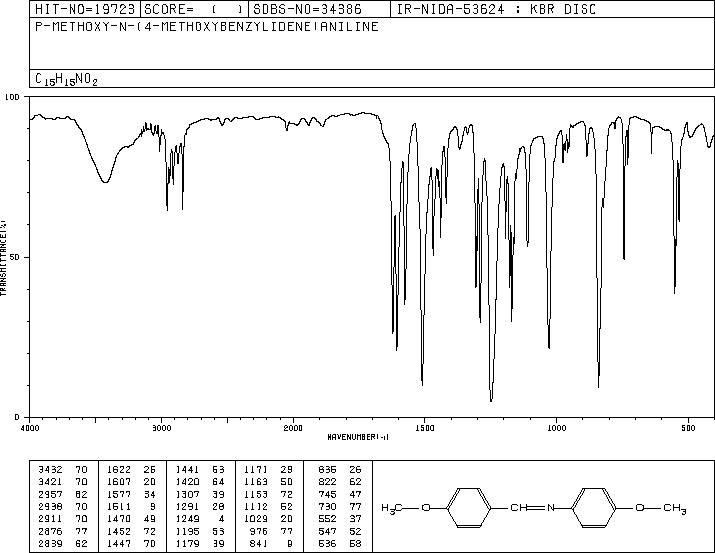Click the deepest peak near 1249 wavenumber
This screenshot has width=715, height=553.
491,400
